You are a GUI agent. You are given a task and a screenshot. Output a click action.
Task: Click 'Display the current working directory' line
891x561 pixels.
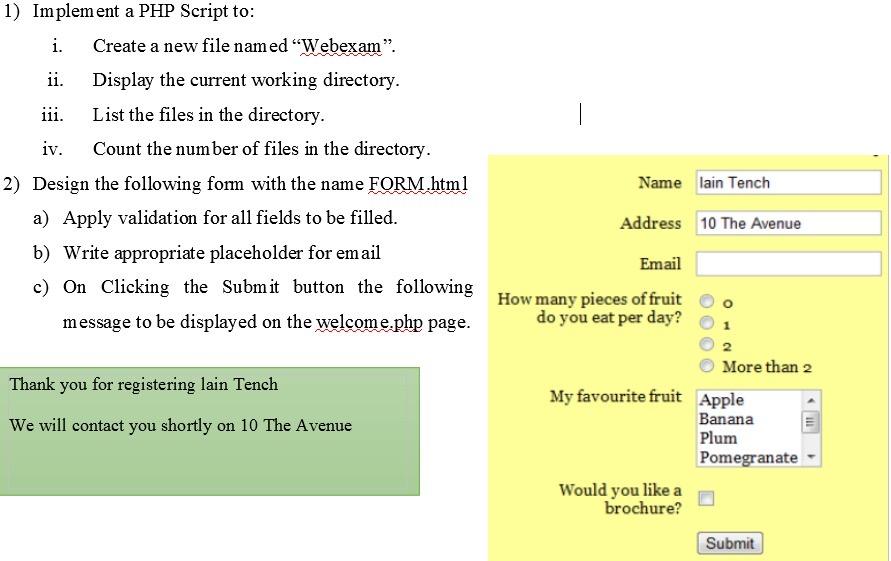[246, 80]
